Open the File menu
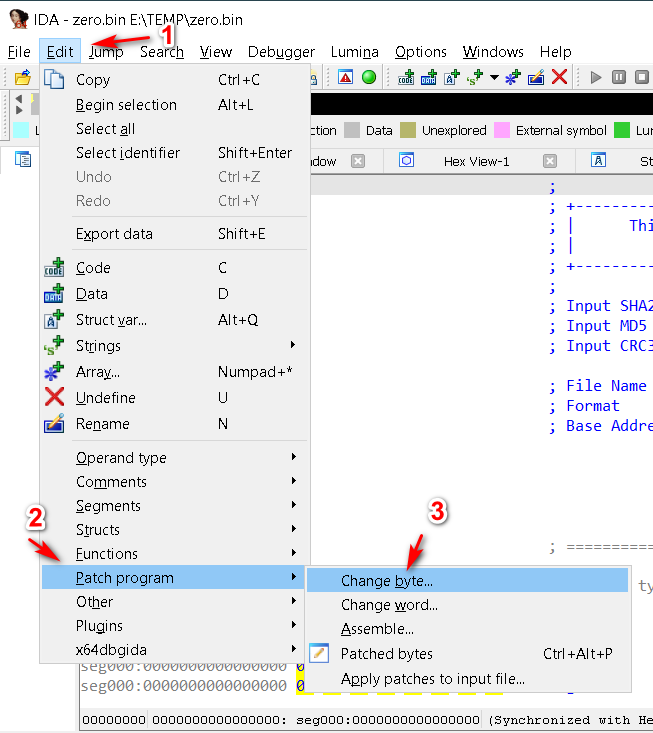Screen dimensions: 653x733 (x=19, y=51)
